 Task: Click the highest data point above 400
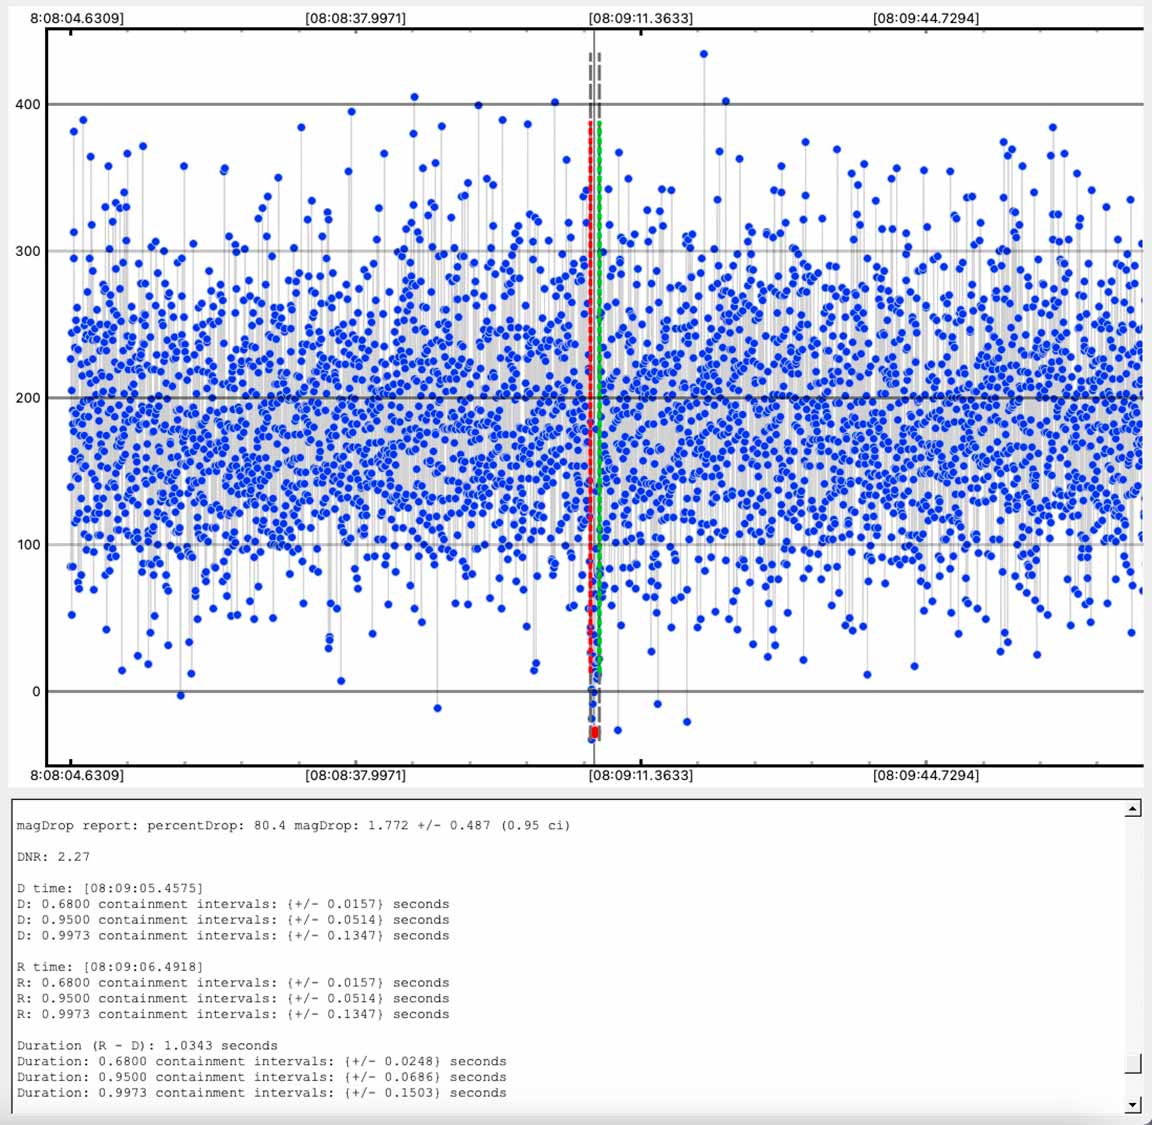tap(704, 54)
